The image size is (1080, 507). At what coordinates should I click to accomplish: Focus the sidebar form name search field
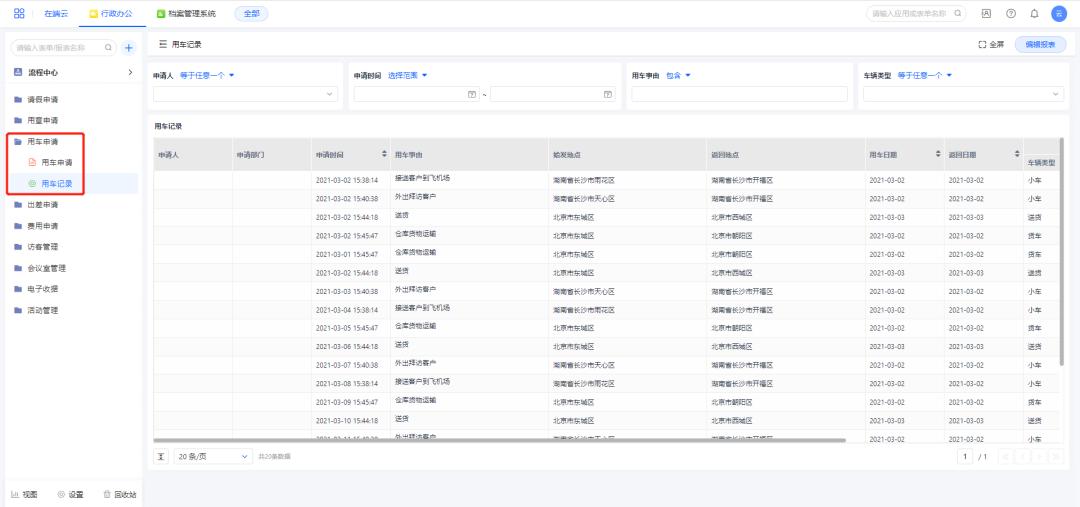point(61,48)
